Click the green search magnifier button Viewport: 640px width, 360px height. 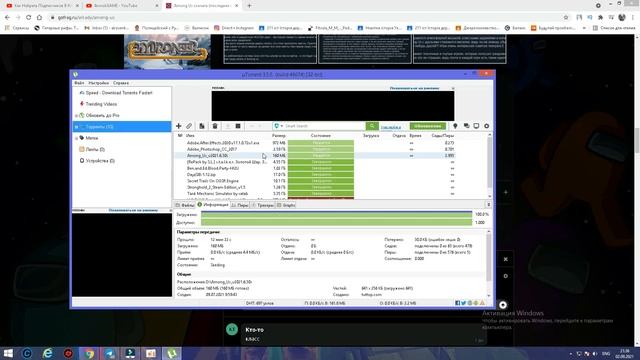pos(371,126)
